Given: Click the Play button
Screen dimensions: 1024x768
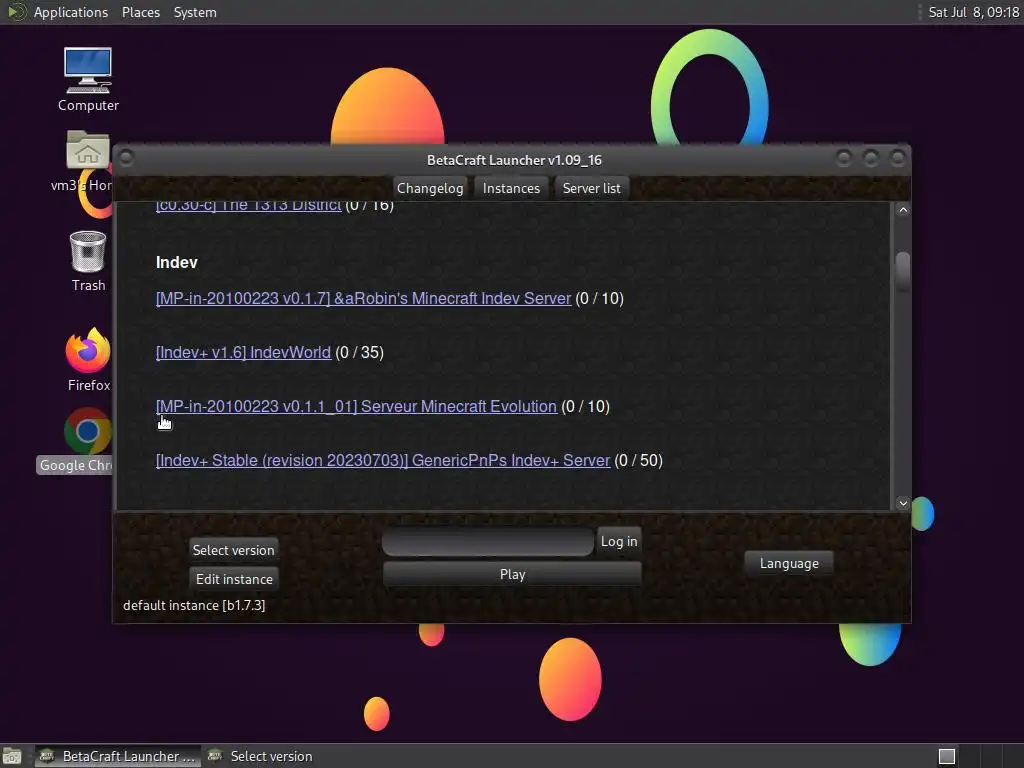Looking at the screenshot, I should tap(513, 575).
